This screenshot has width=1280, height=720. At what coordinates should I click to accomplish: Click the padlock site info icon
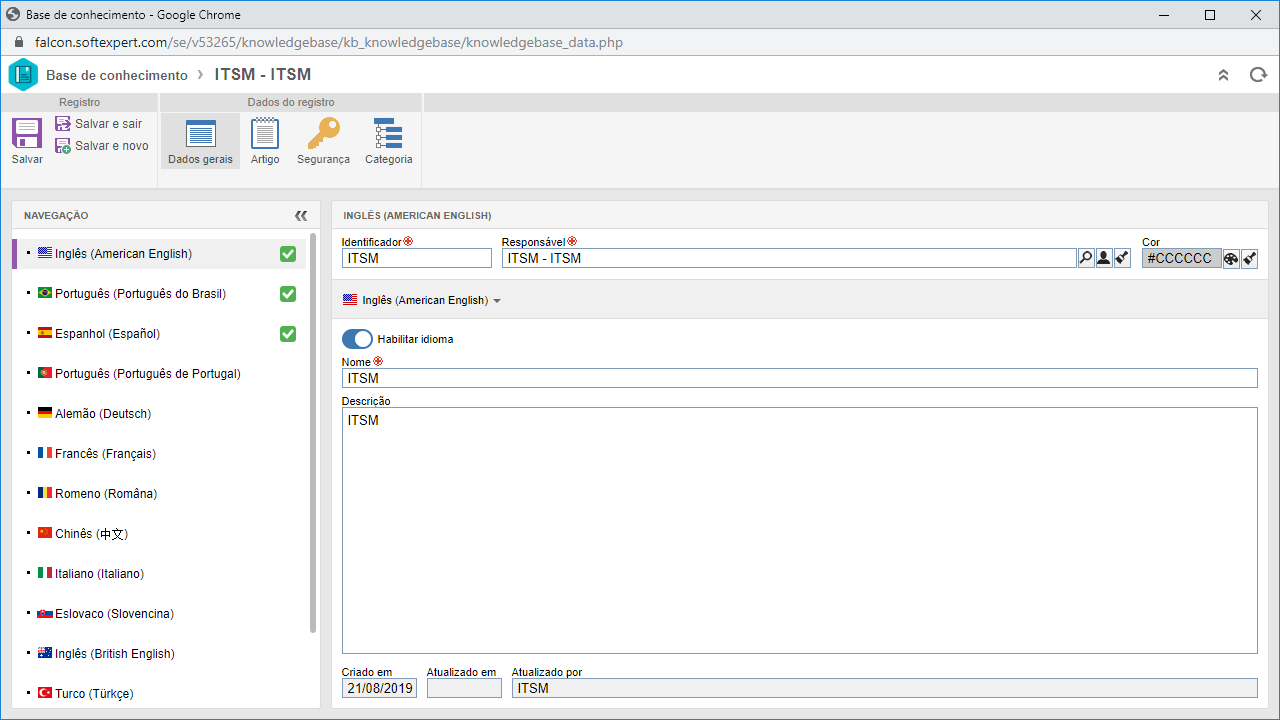[18, 43]
